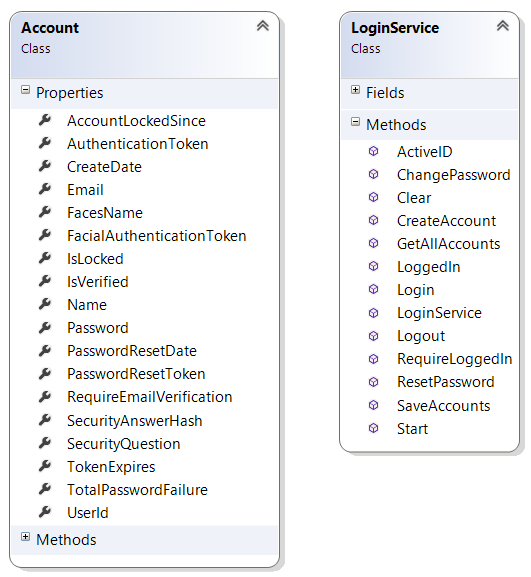This screenshot has height=577, width=531.
Task: Click the method cube icon beside ChangePassword
Action: click(x=374, y=174)
